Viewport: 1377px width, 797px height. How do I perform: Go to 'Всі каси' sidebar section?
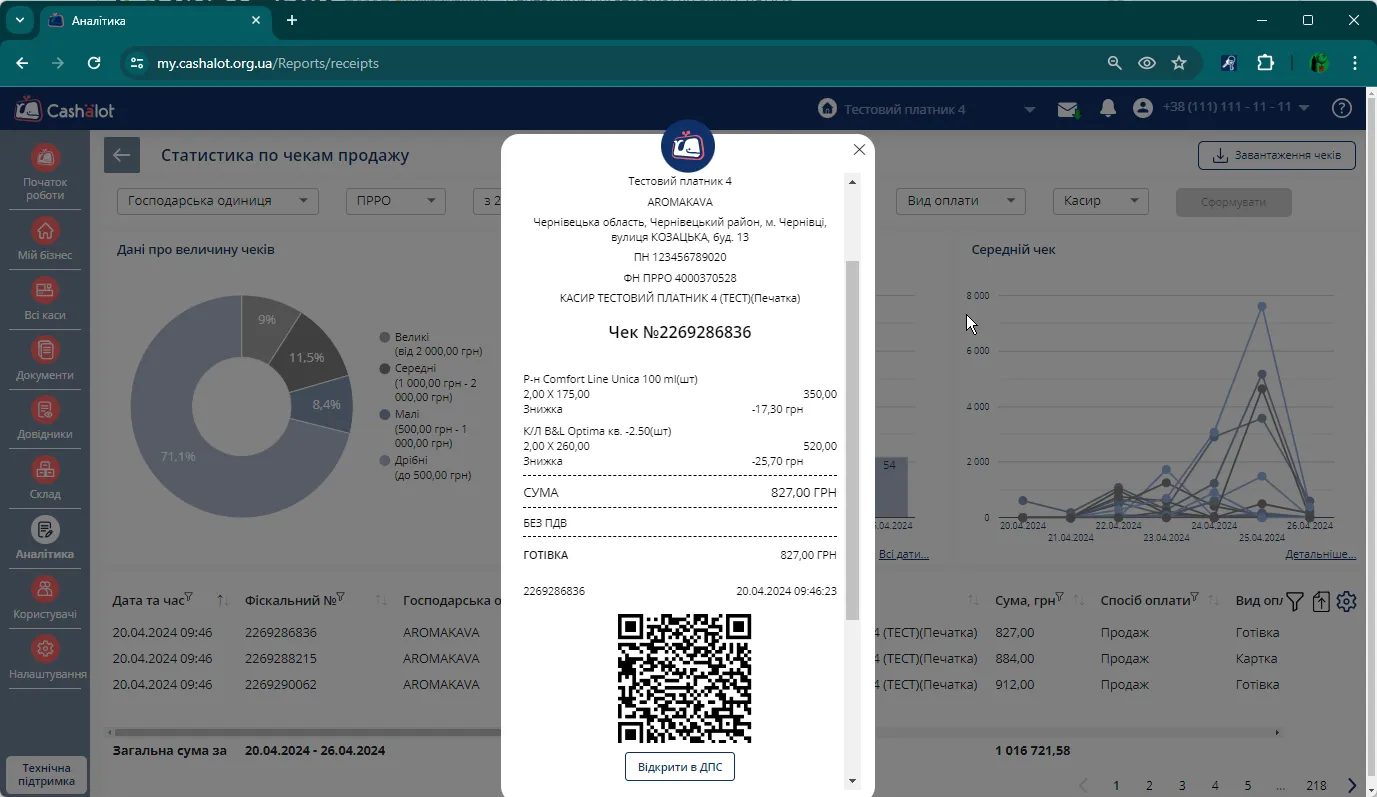click(x=45, y=300)
